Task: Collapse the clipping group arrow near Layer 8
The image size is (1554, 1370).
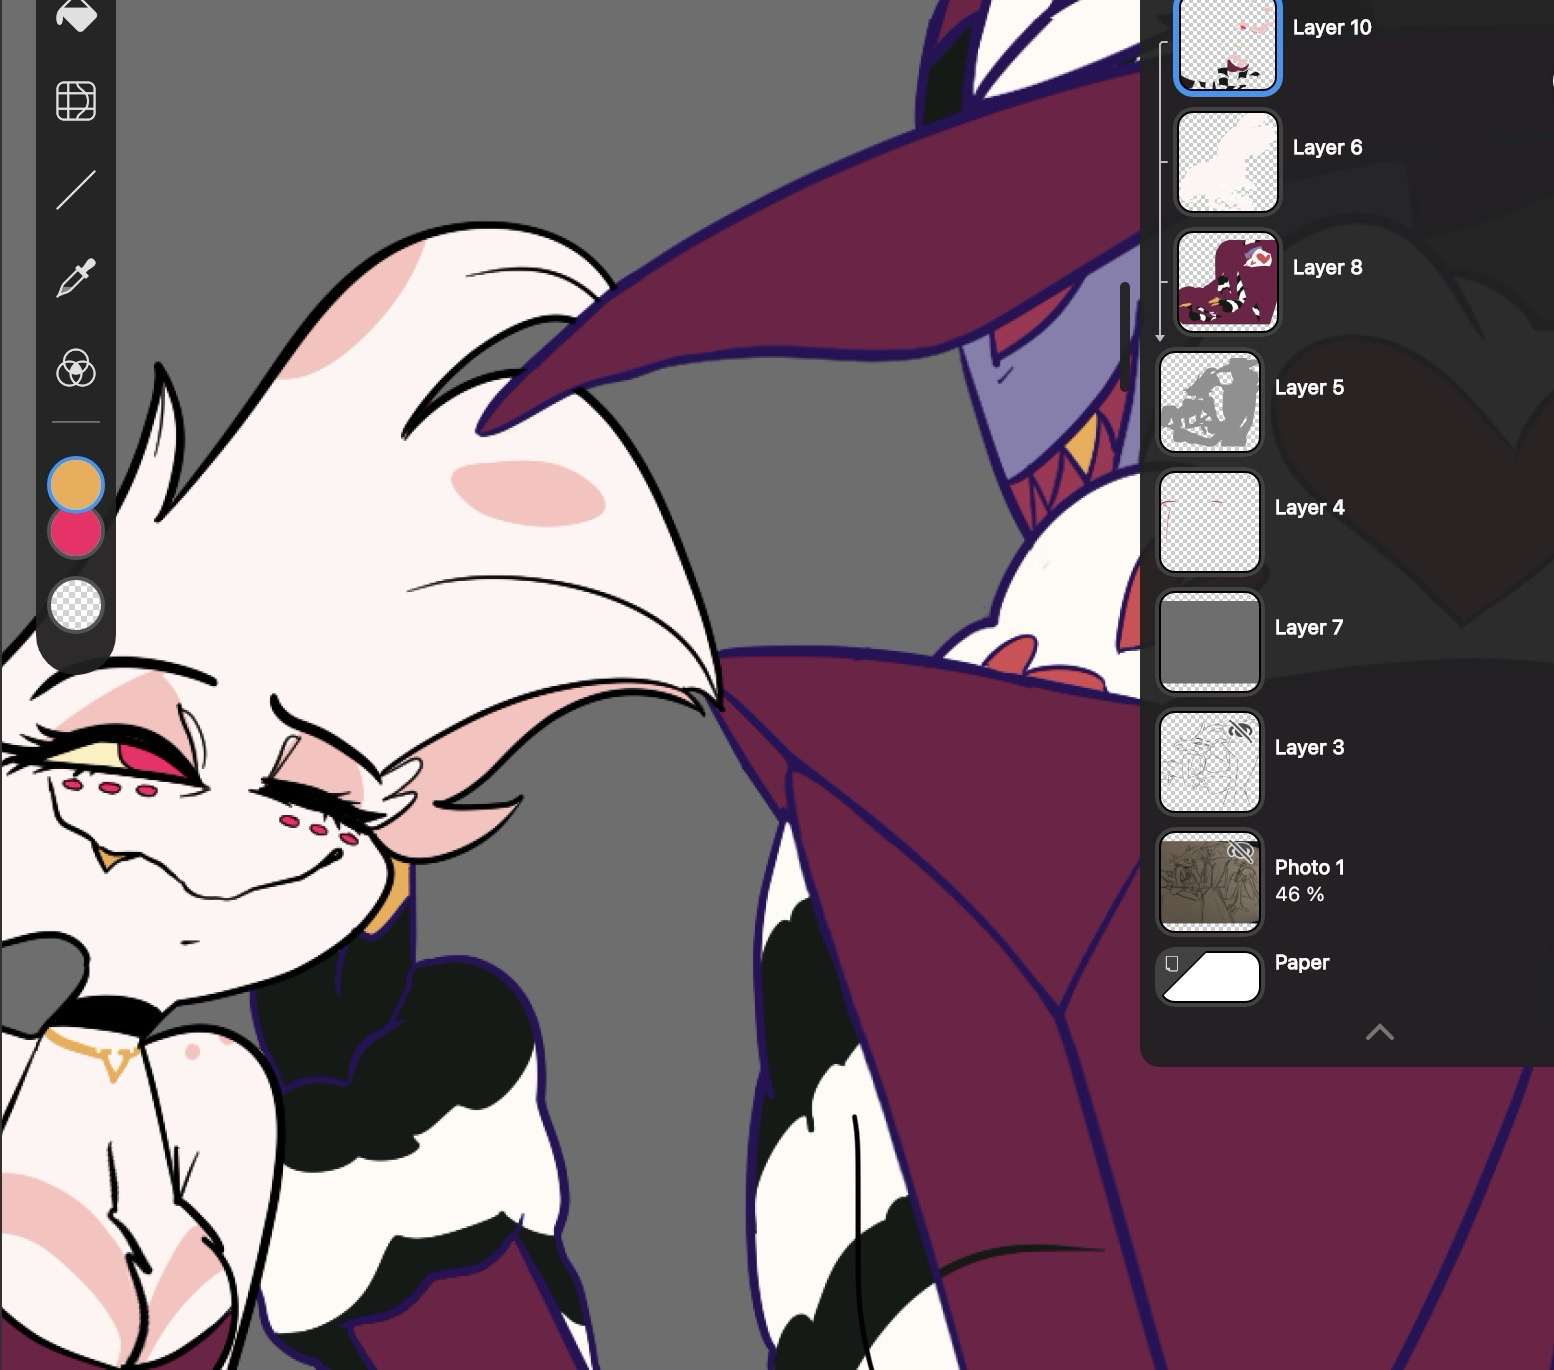Action: pos(1160,337)
